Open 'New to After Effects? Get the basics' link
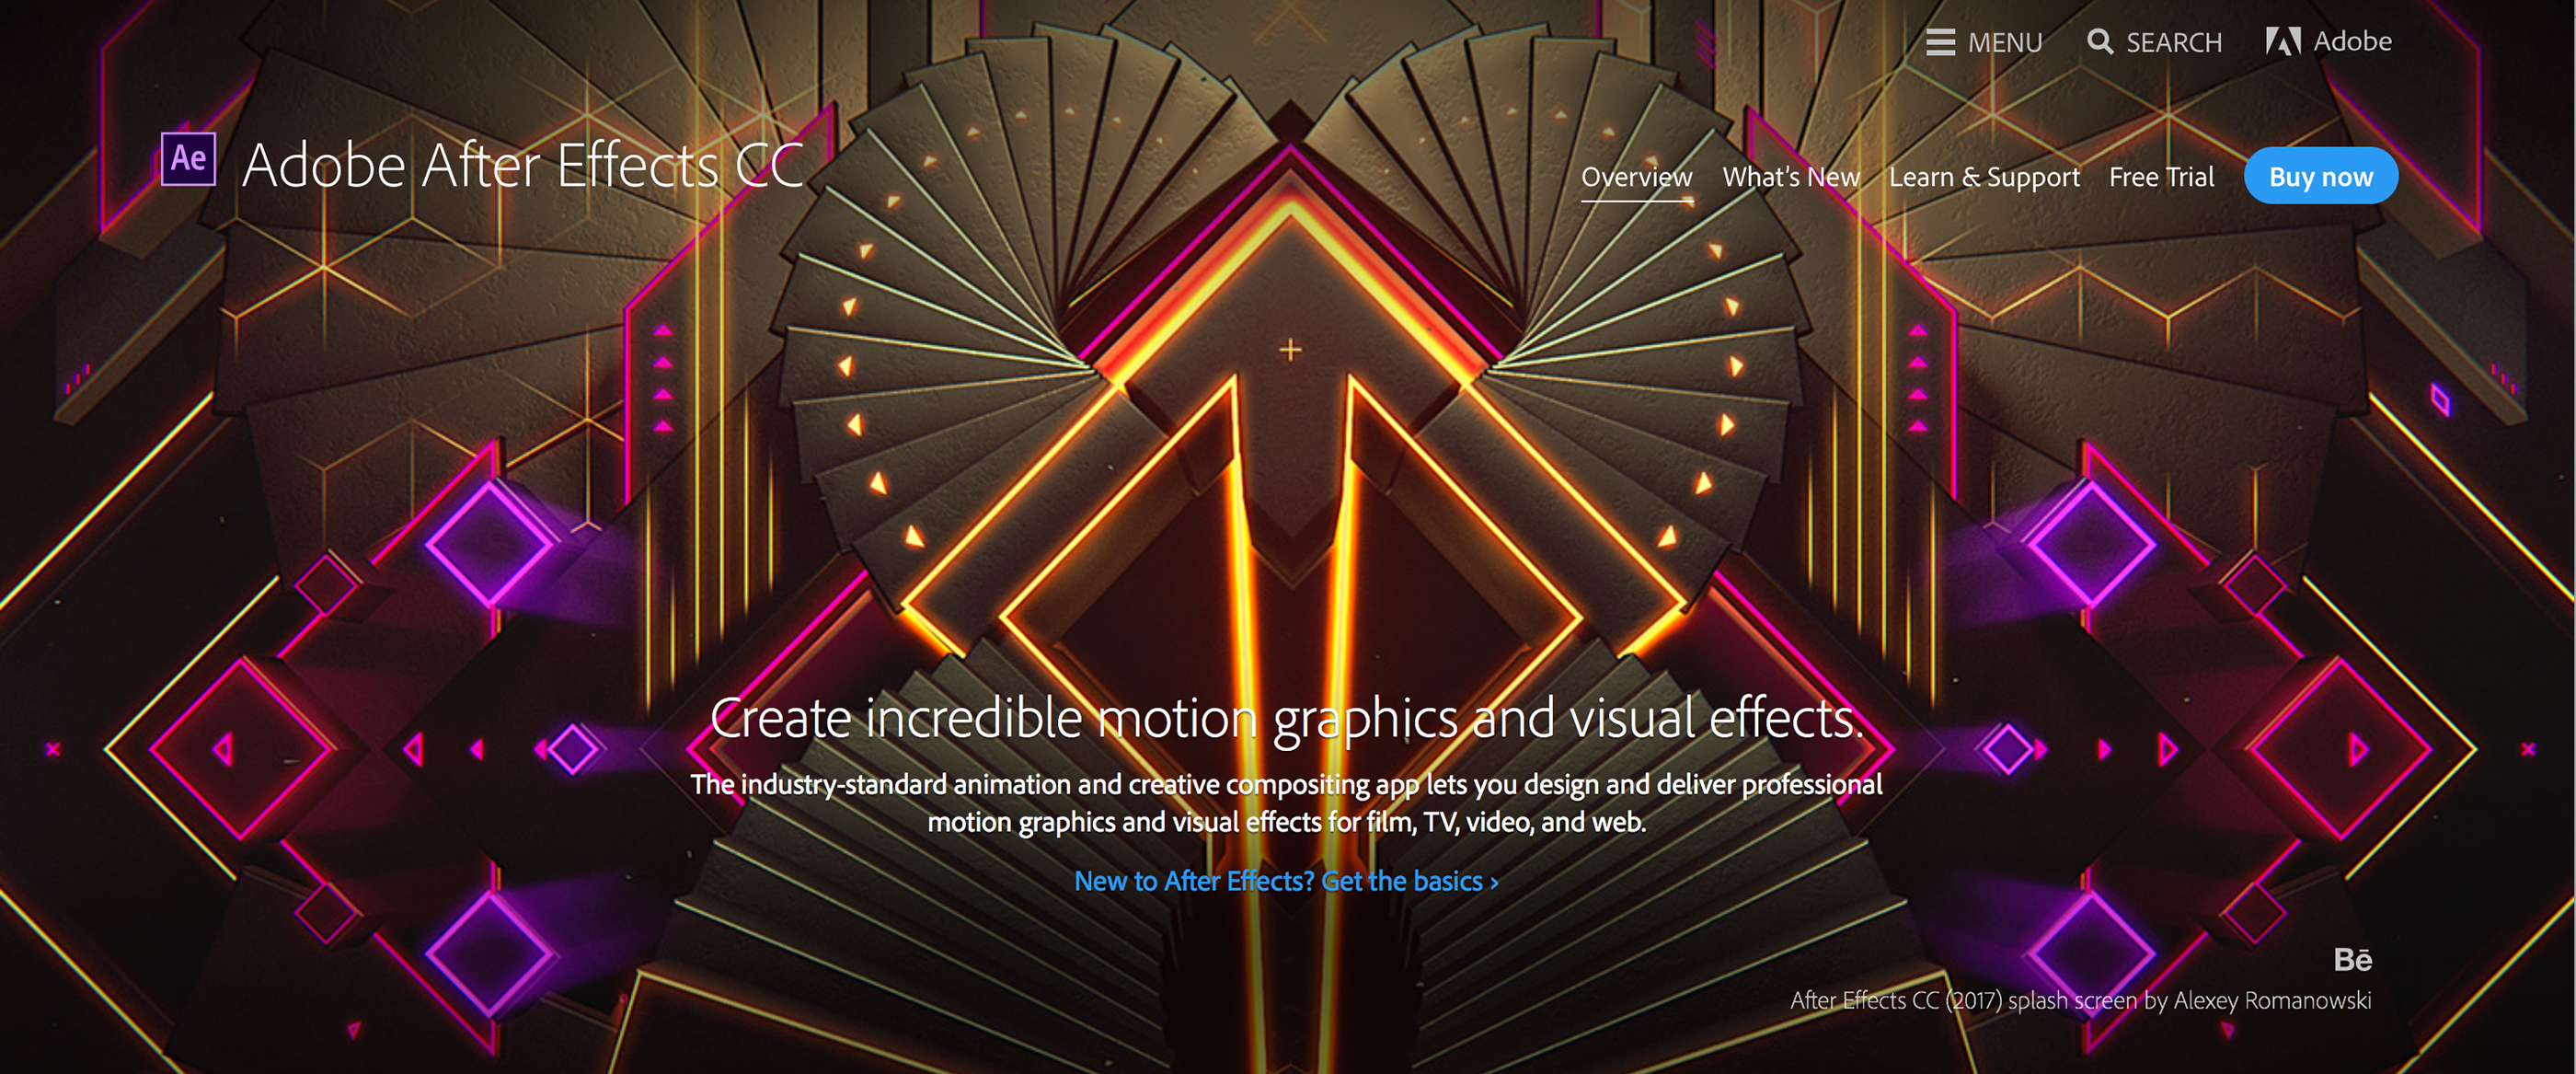The width and height of the screenshot is (2576, 1074). (x=1286, y=881)
